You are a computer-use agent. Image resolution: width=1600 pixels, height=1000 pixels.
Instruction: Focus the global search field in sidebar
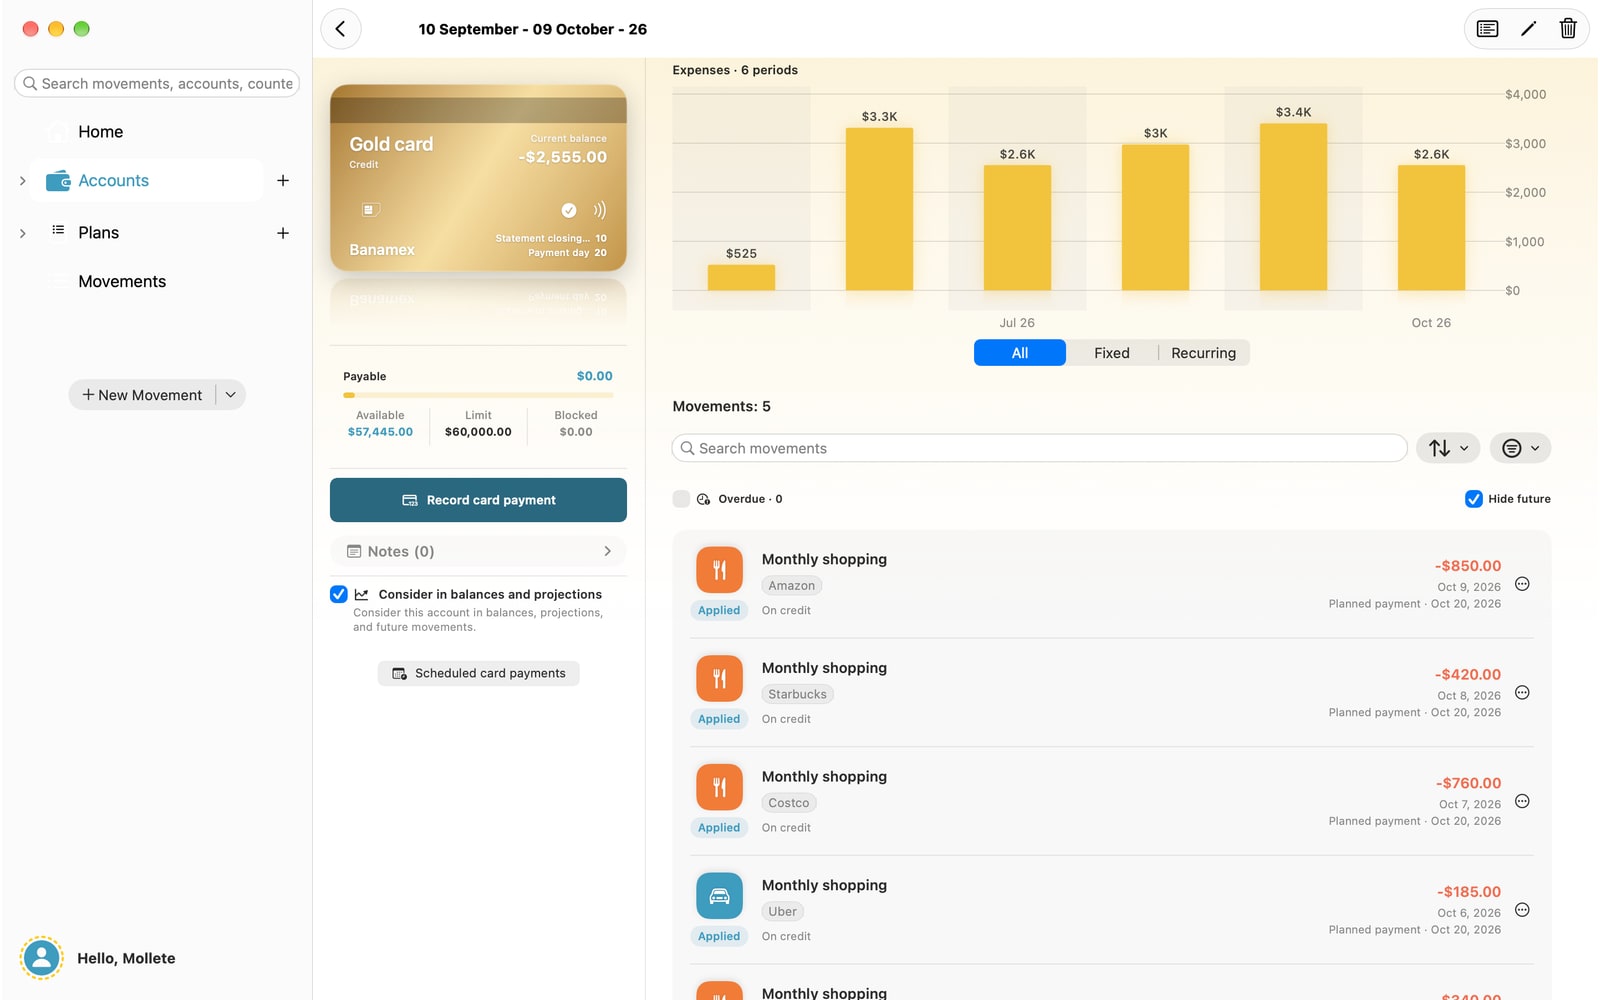[157, 84]
